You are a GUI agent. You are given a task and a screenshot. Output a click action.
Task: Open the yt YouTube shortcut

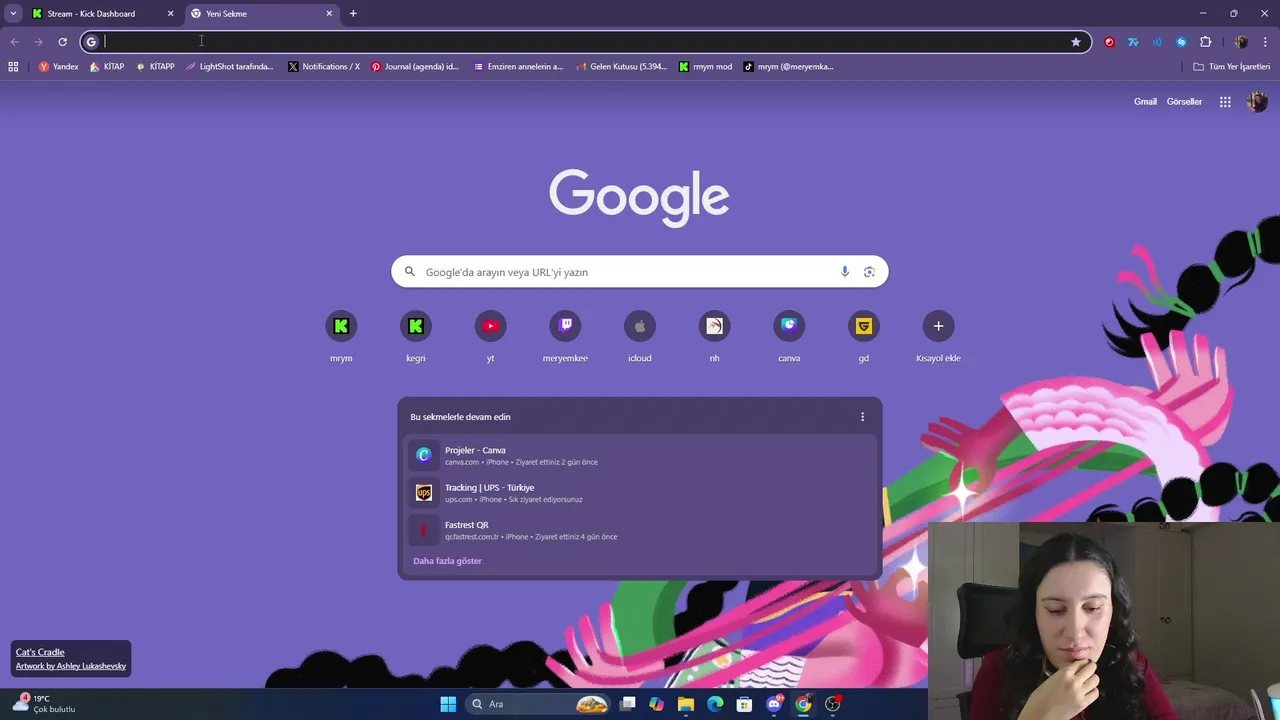(490, 337)
